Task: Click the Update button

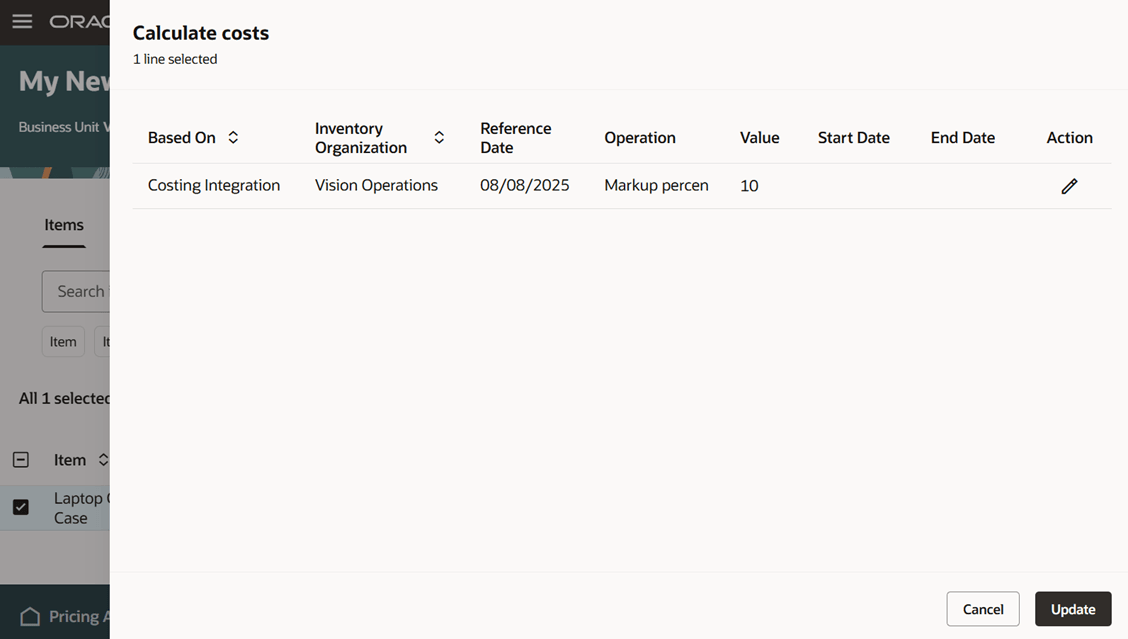Action: coord(1072,608)
